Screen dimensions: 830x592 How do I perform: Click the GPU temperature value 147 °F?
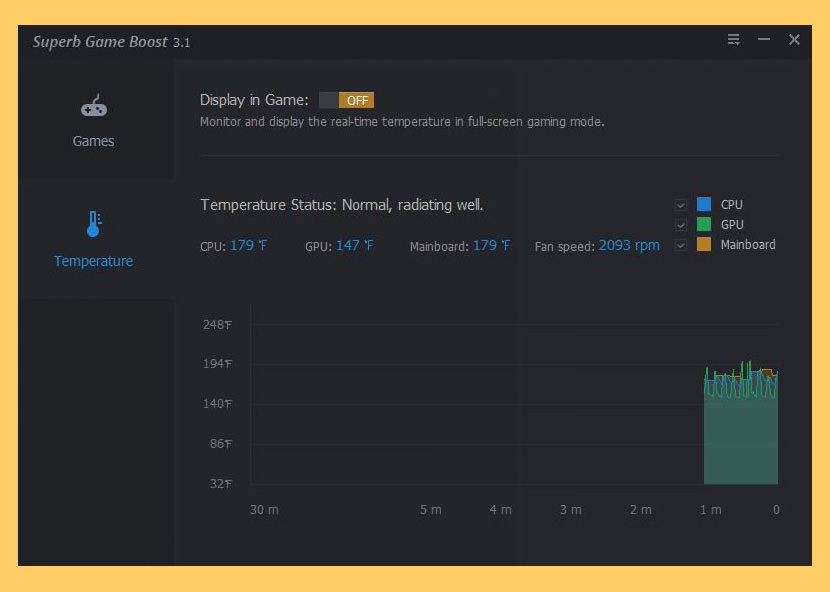(355, 246)
